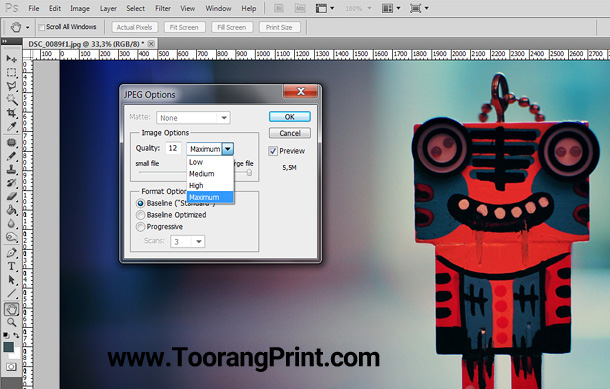Viewport: 610px width, 389px height.
Task: Select Baseline Optimized format option
Action: click(x=140, y=215)
